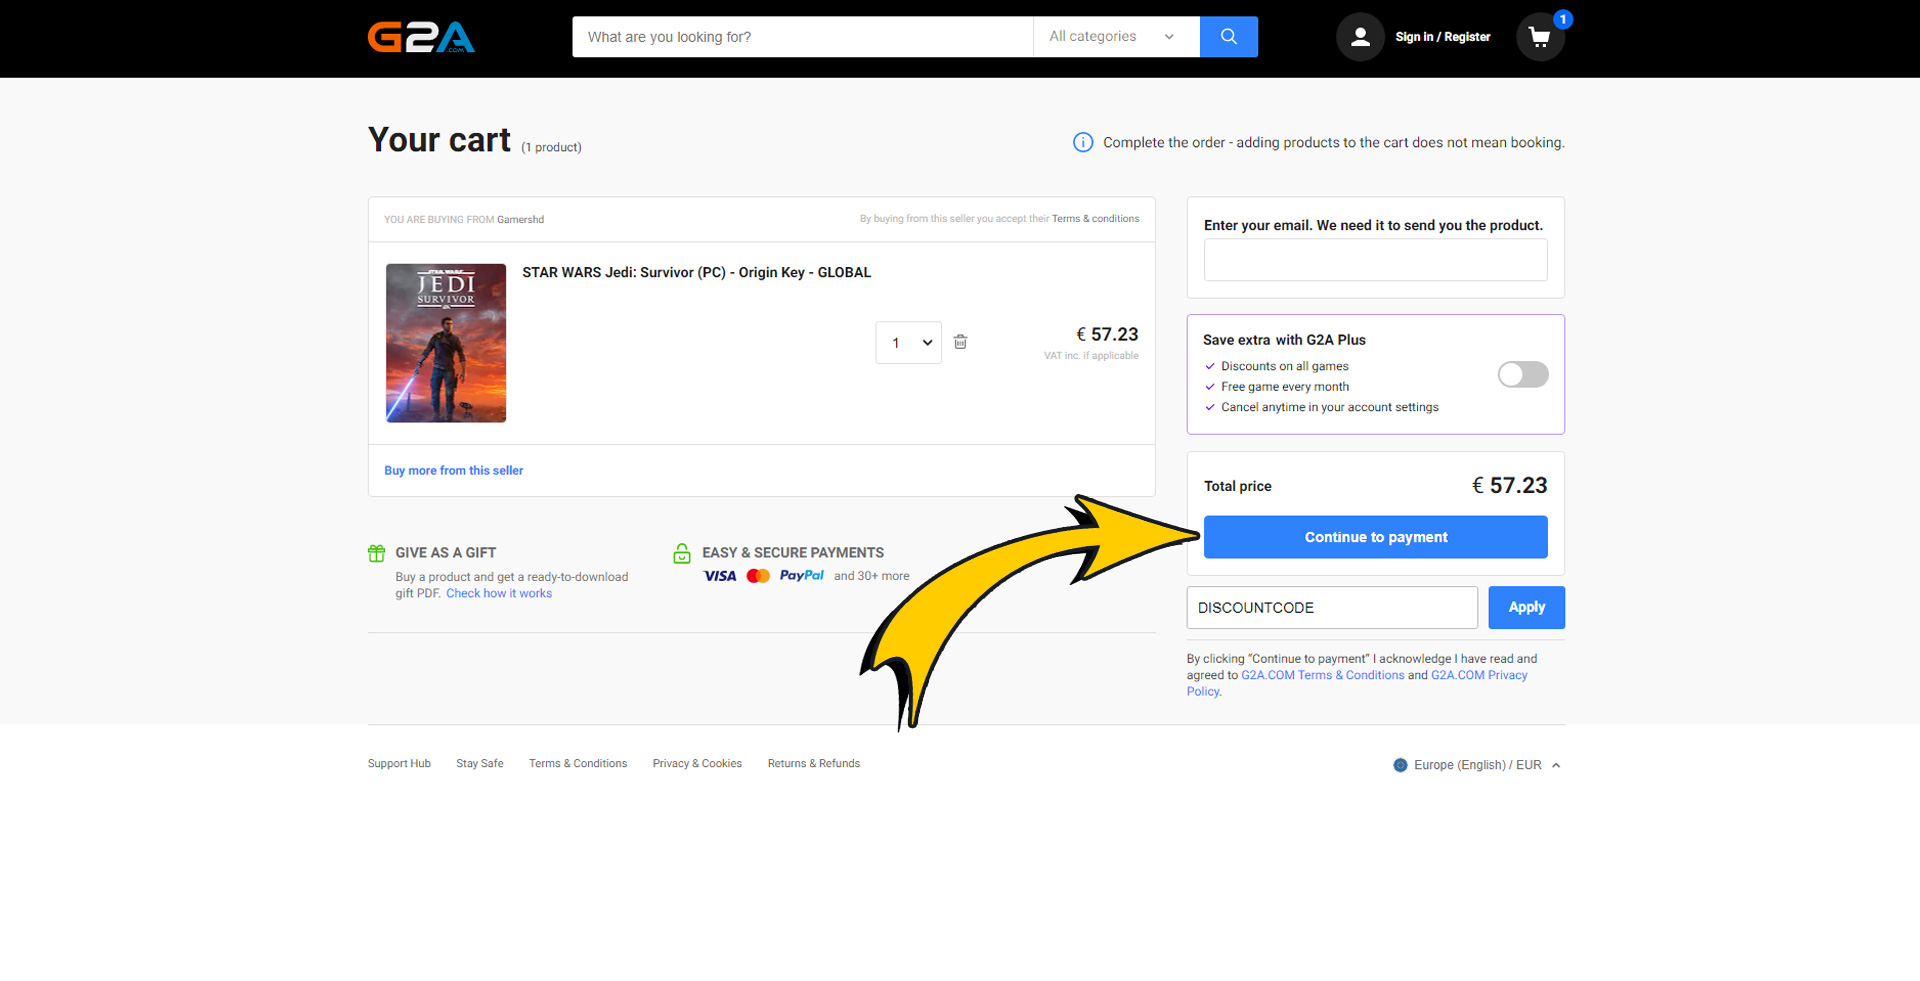1920x981 pixels.
Task: Enable the G2A Plus subscription toggle
Action: 1521,374
